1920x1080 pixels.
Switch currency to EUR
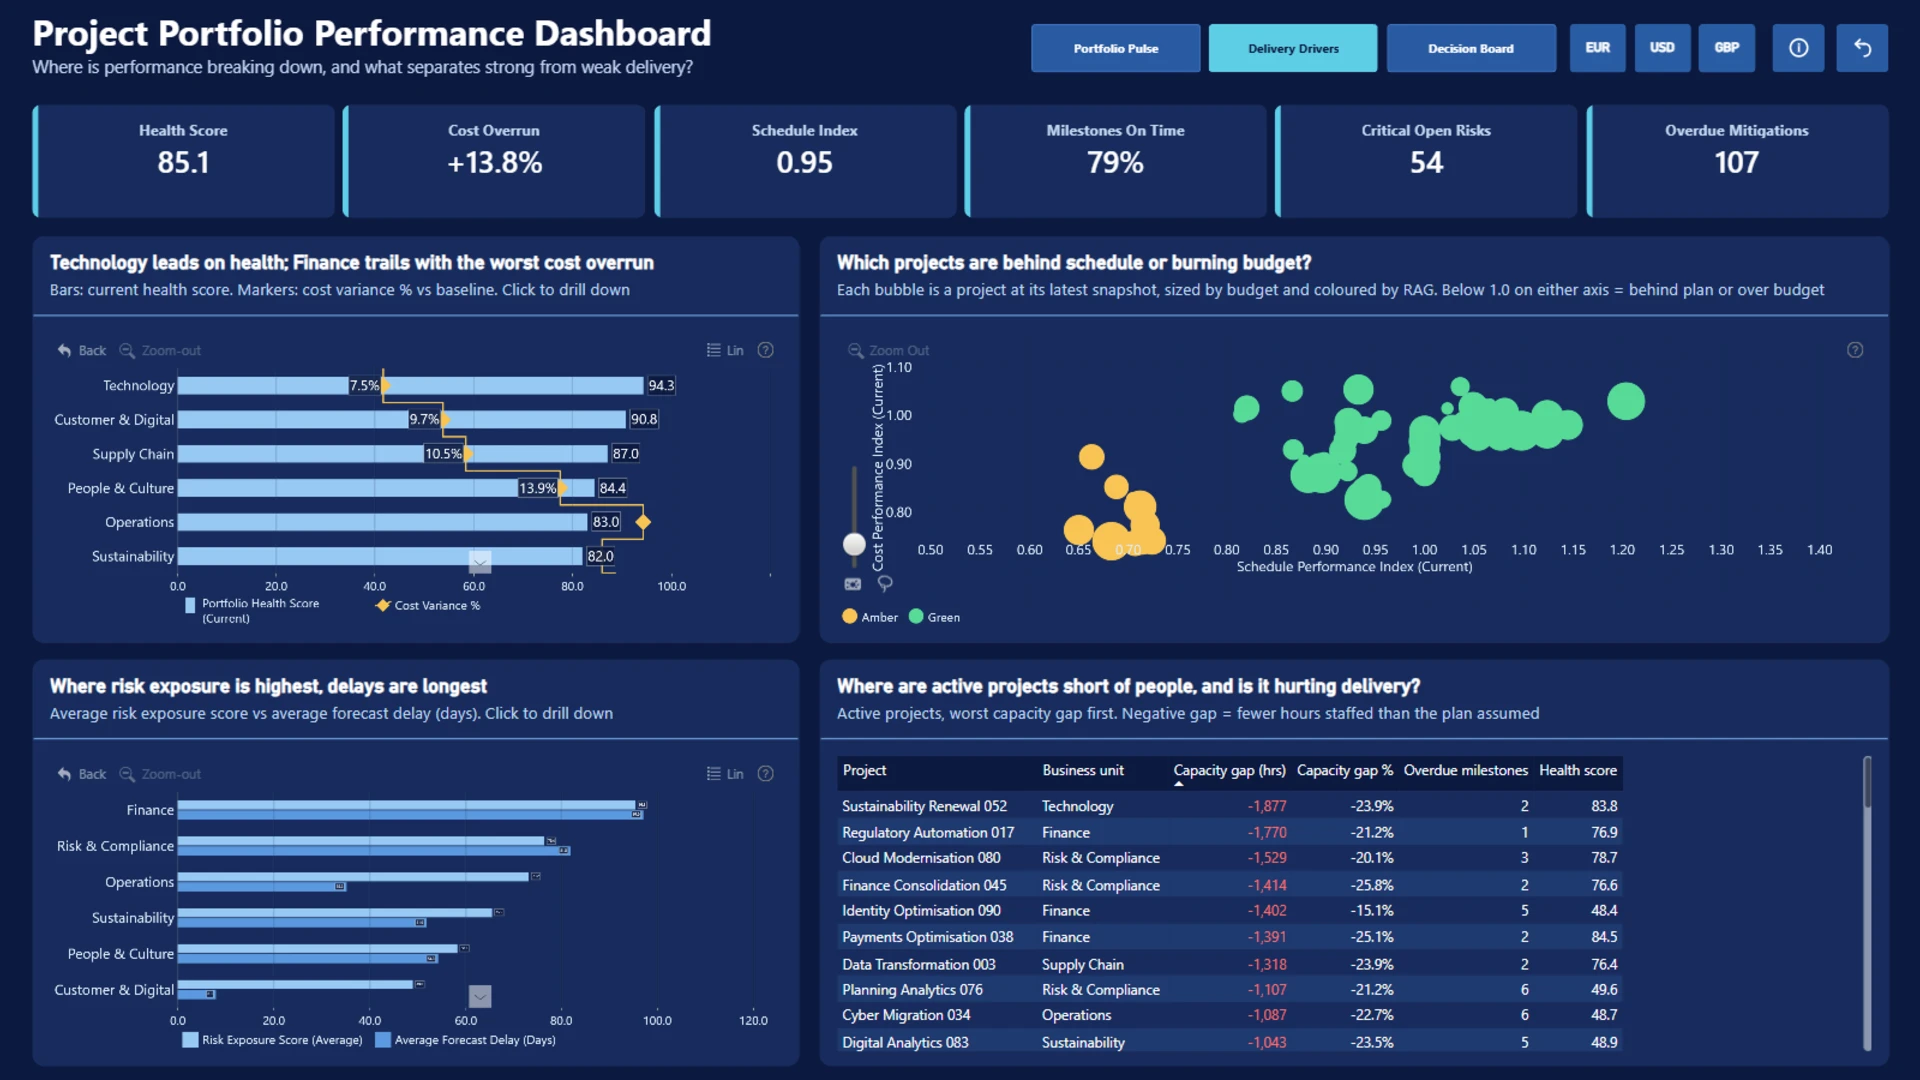(x=1598, y=48)
